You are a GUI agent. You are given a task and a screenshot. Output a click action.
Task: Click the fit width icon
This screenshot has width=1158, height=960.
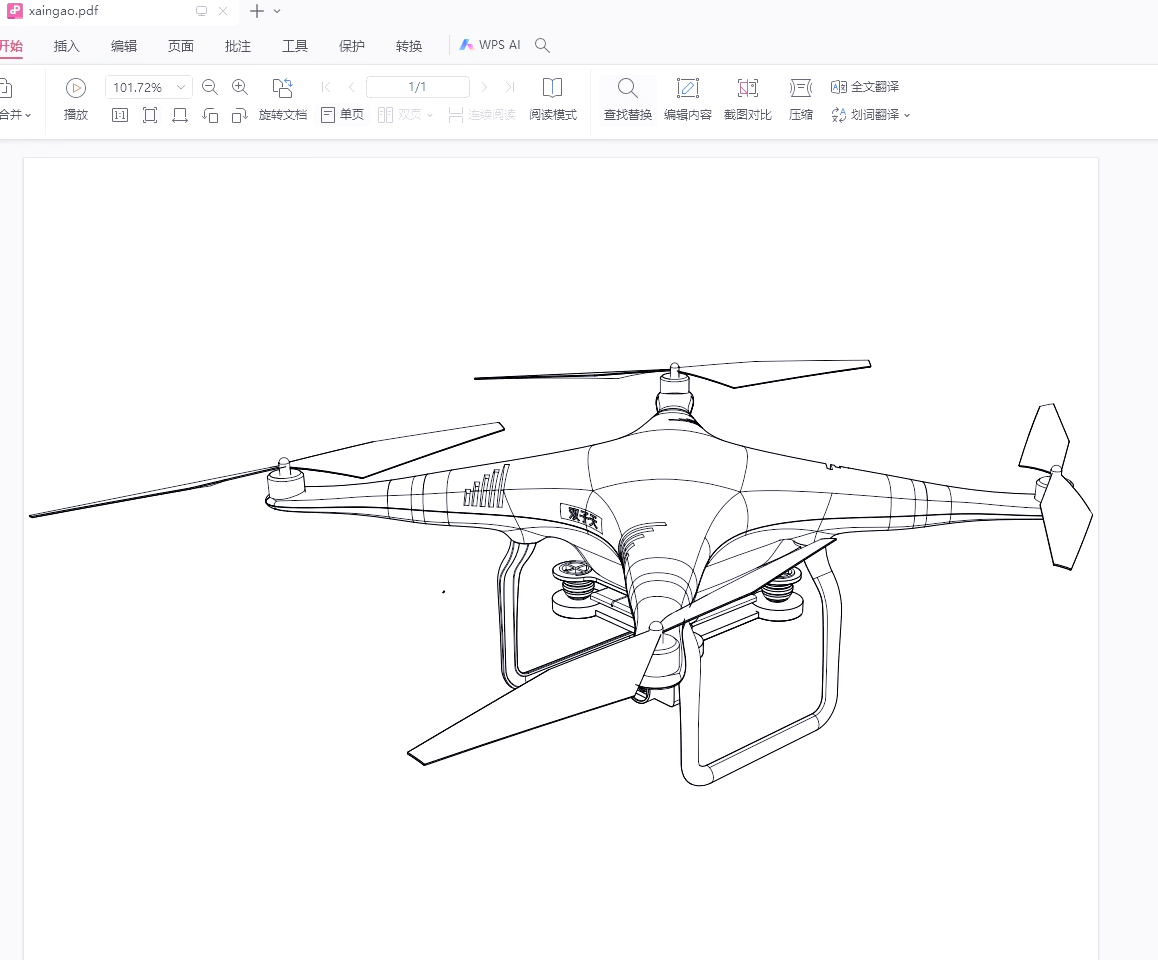pos(180,115)
